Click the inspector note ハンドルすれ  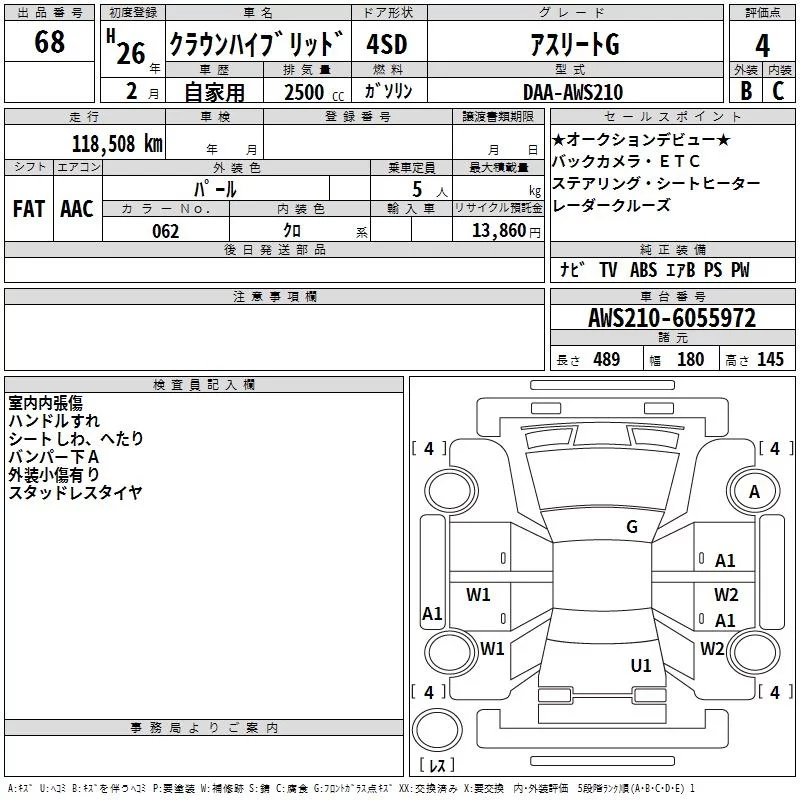click(54, 421)
